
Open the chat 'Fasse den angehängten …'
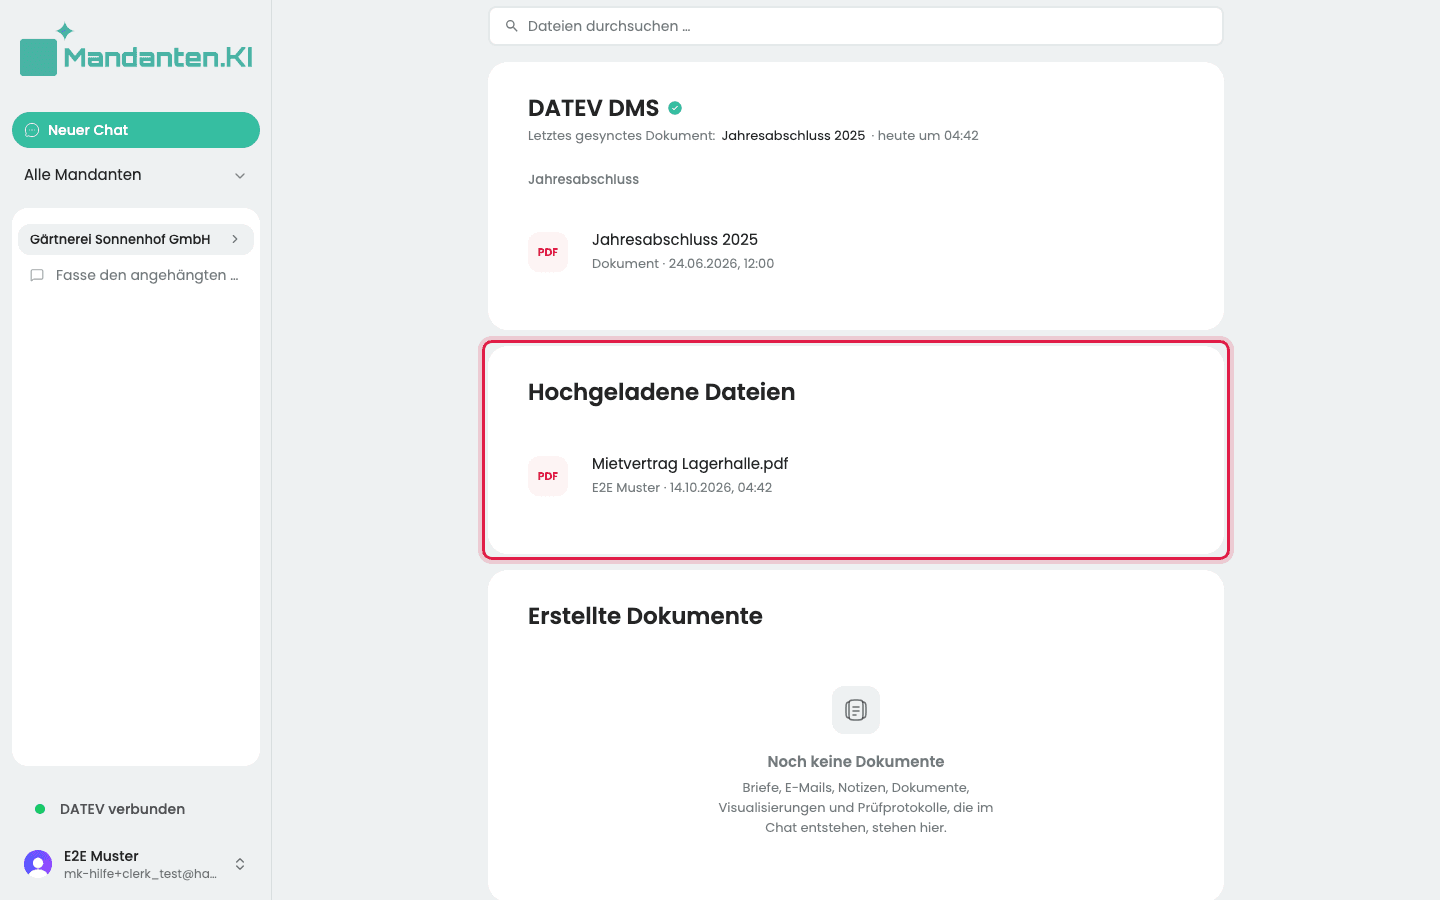[x=136, y=275]
